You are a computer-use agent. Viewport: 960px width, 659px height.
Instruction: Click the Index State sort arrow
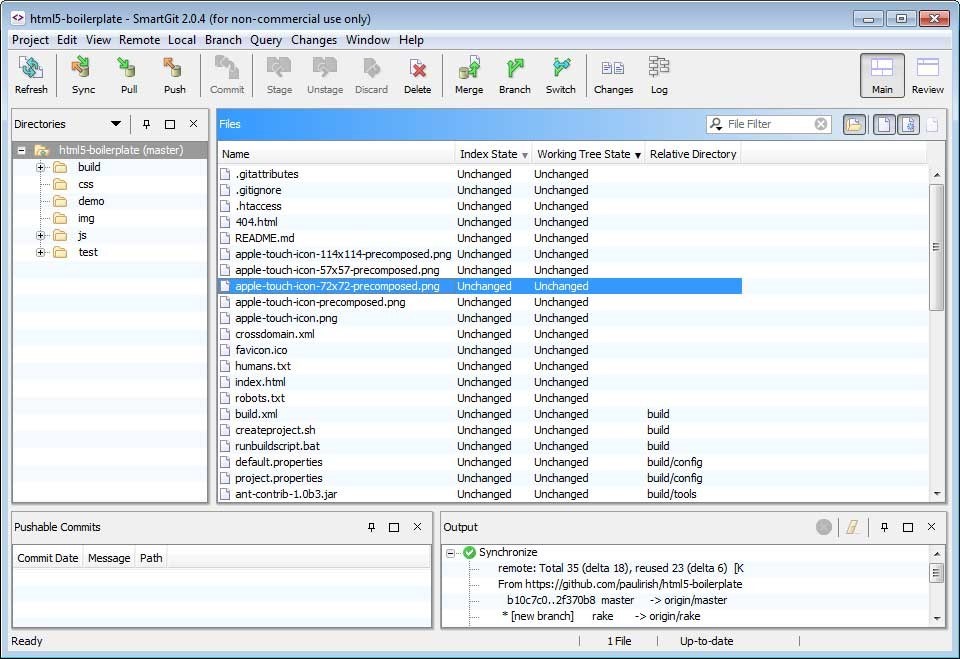coord(525,156)
